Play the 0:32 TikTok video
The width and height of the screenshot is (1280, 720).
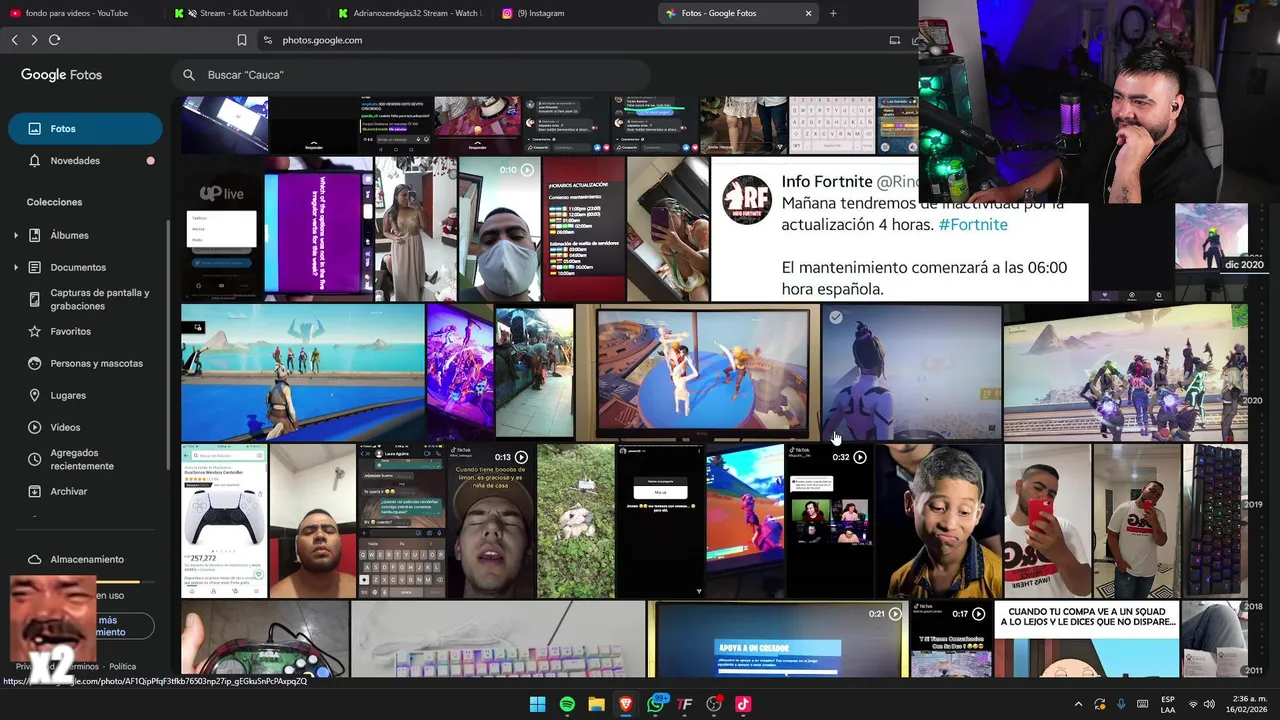[859, 457]
